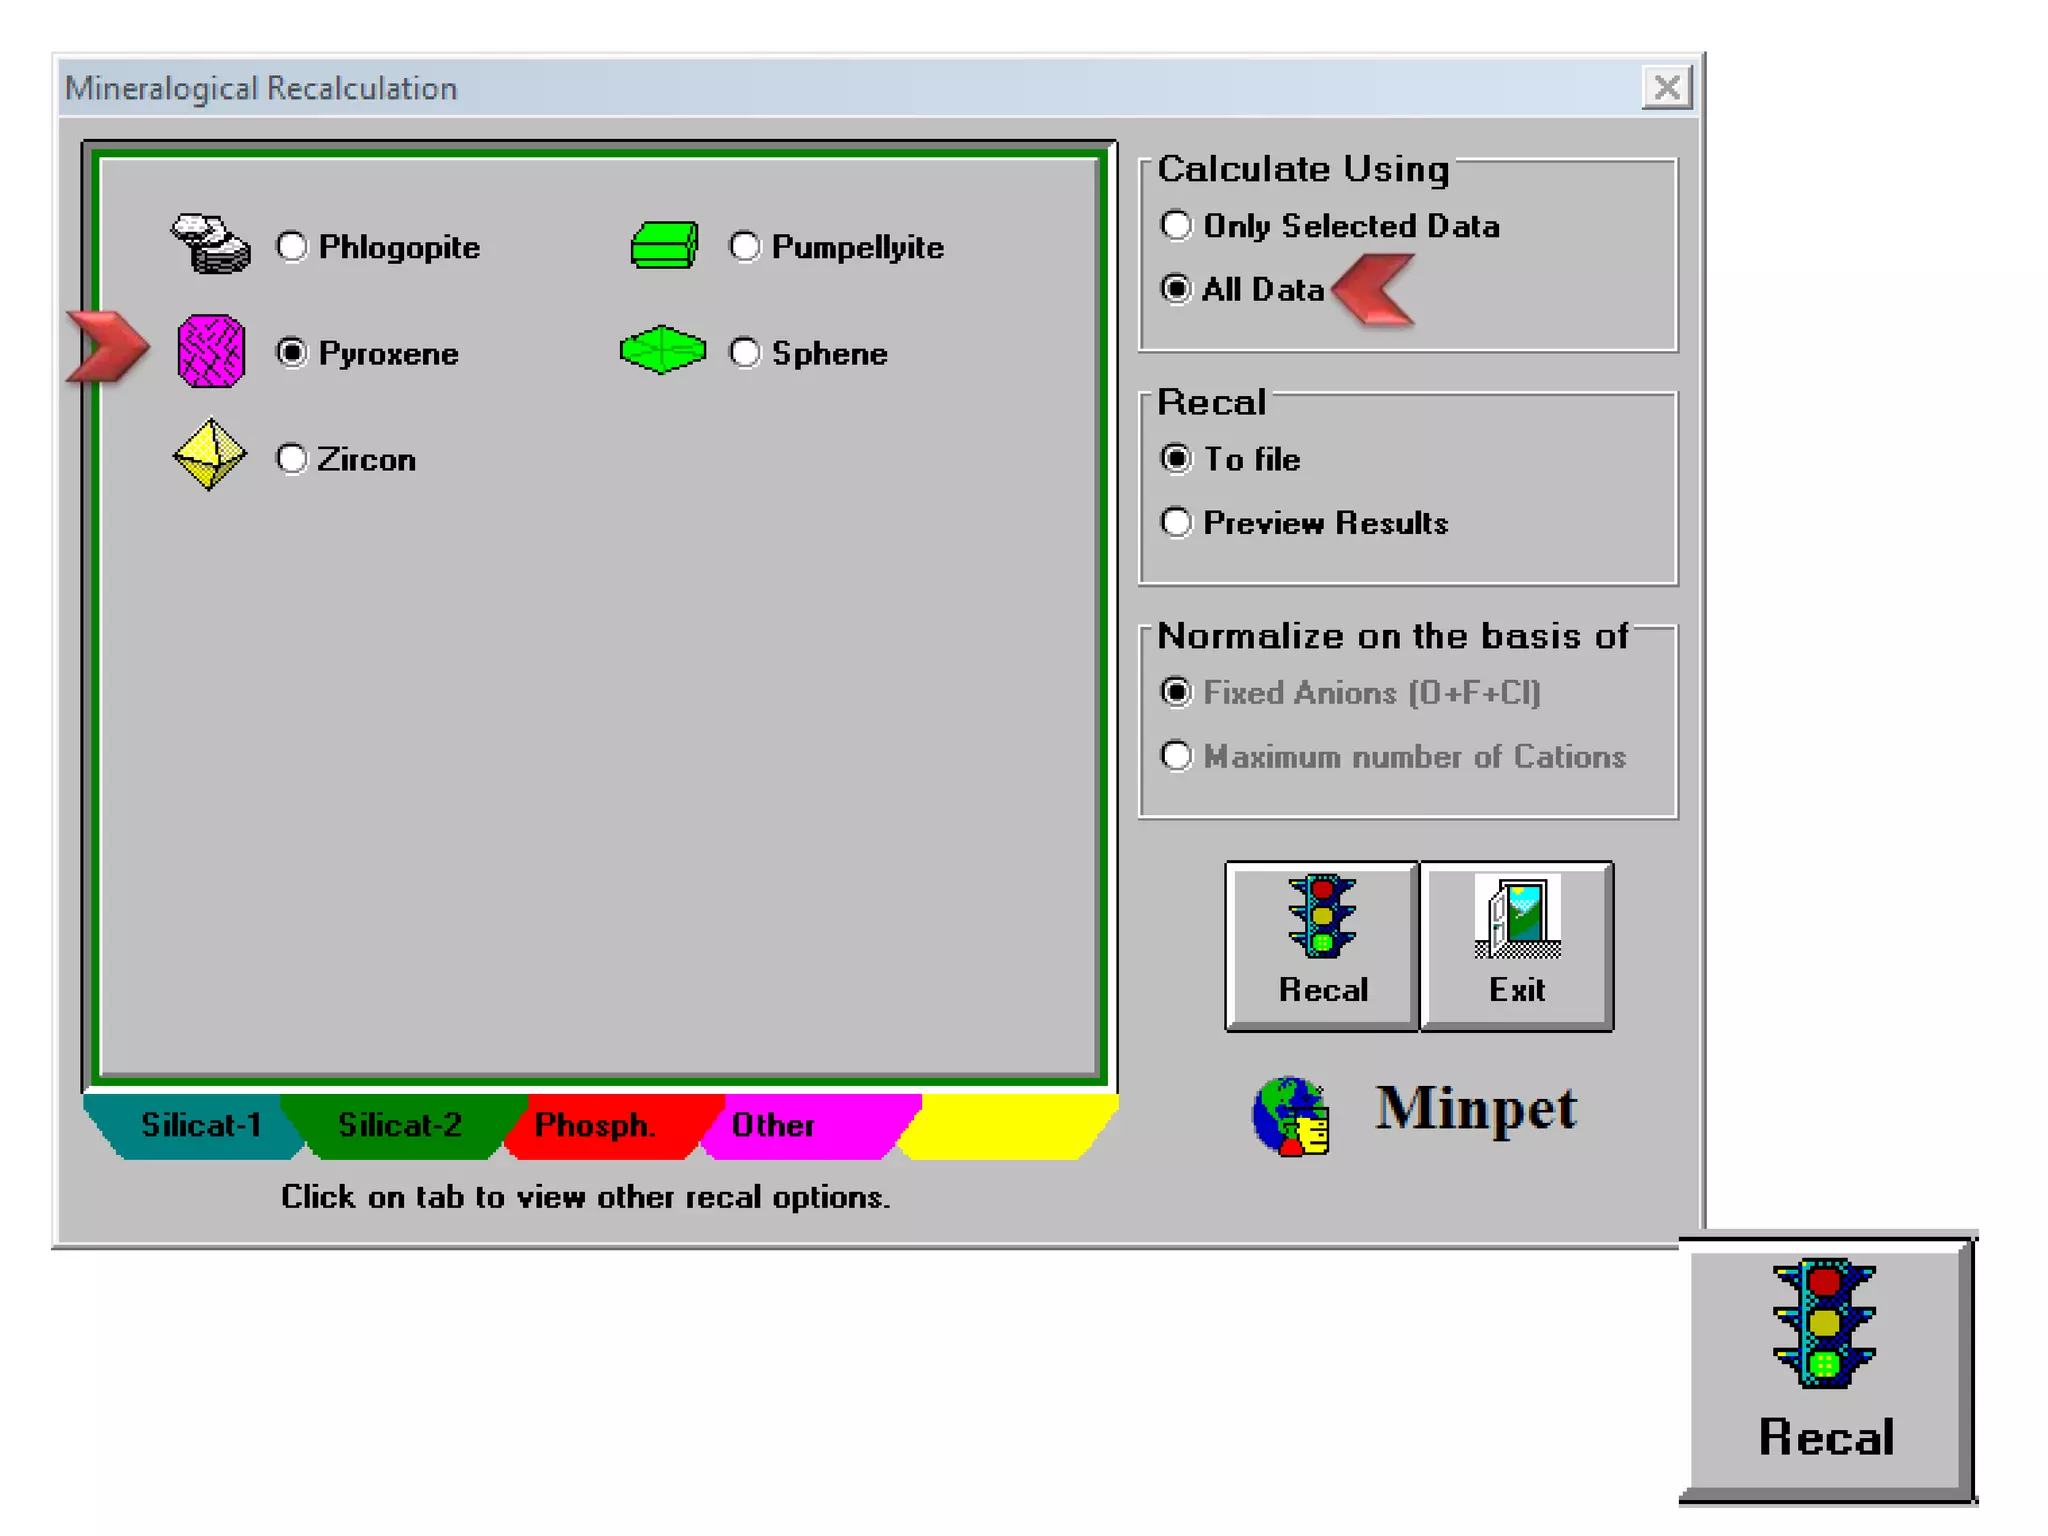Click the Minpet globe logo icon
The image size is (2048, 1536).
click(x=1291, y=1115)
